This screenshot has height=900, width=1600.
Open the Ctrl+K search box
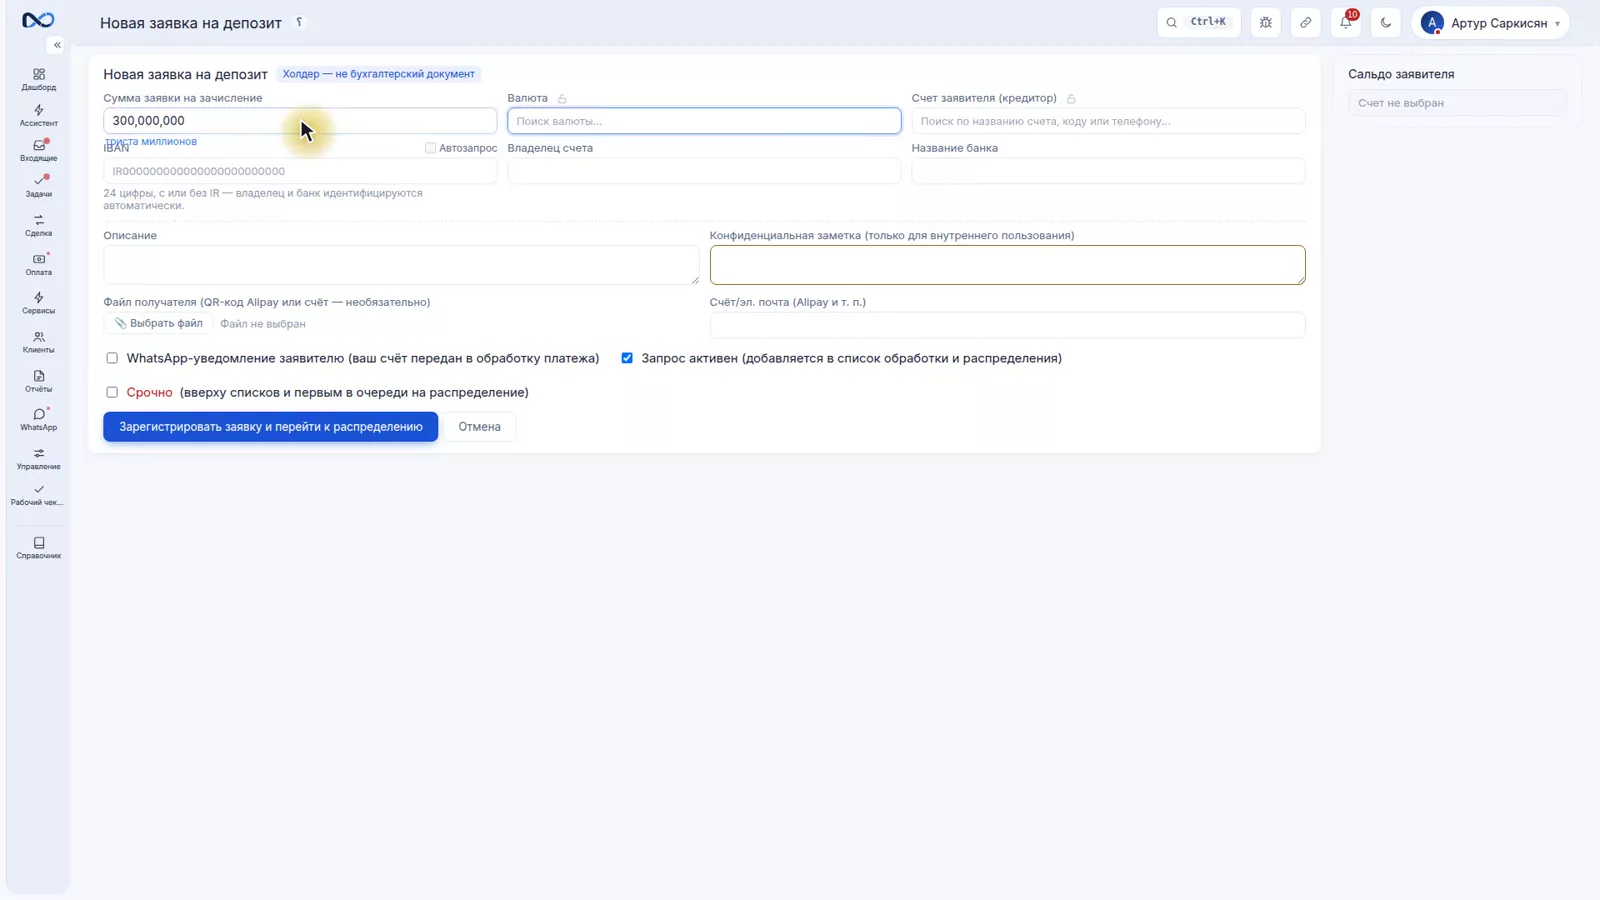(1198, 22)
